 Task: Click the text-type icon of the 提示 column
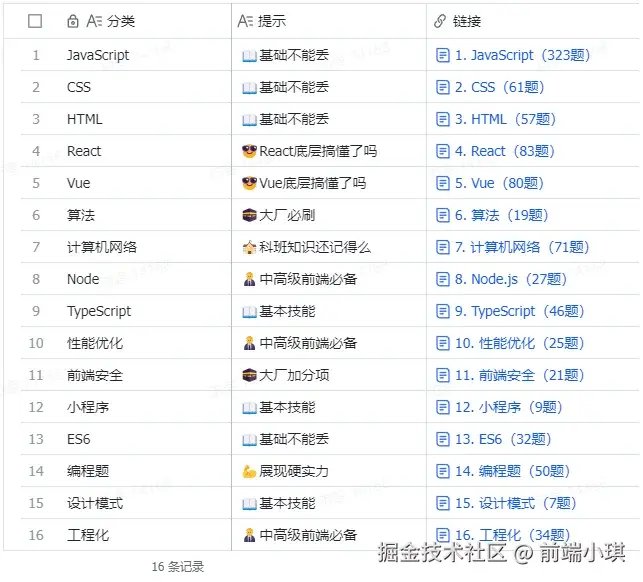coord(245,21)
